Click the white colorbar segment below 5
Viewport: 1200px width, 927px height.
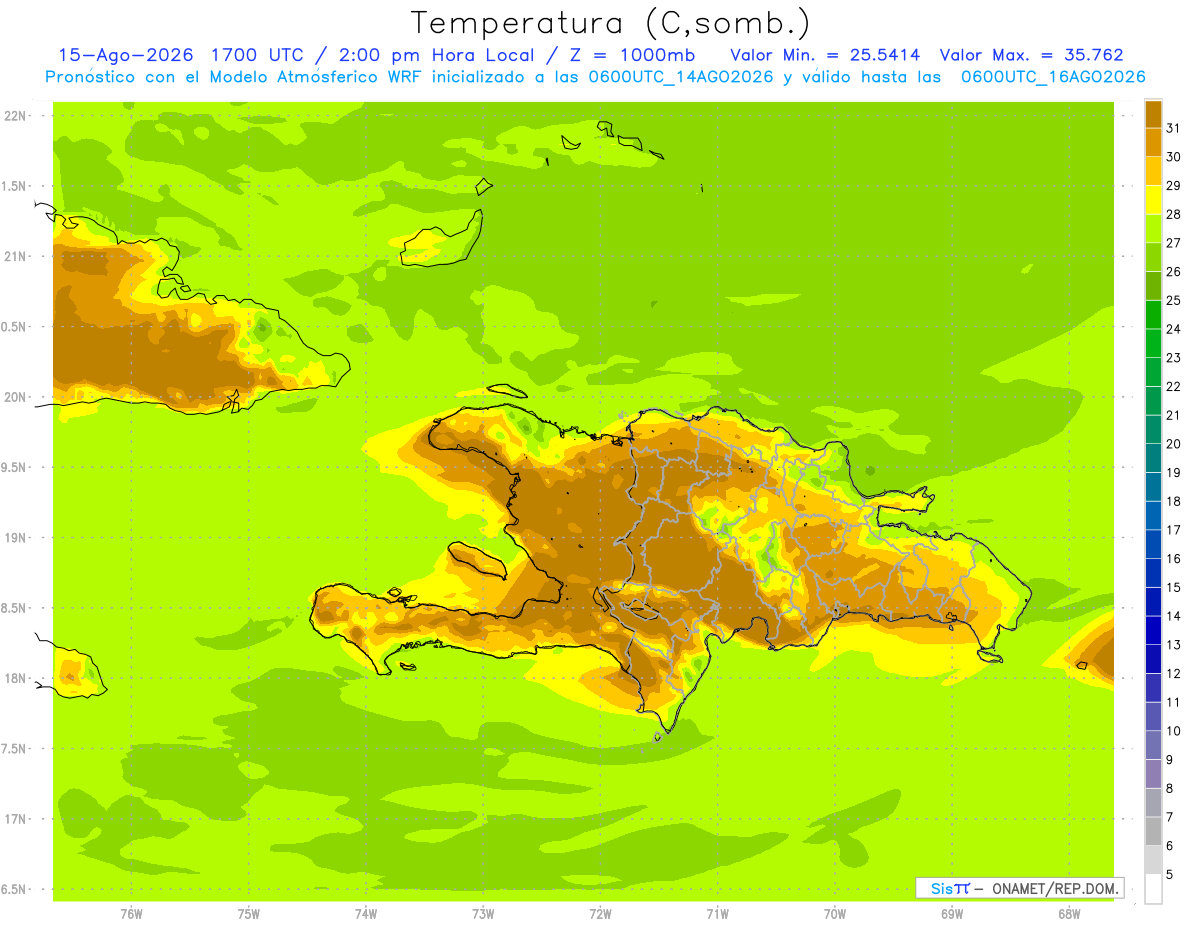pyautogui.click(x=1153, y=888)
